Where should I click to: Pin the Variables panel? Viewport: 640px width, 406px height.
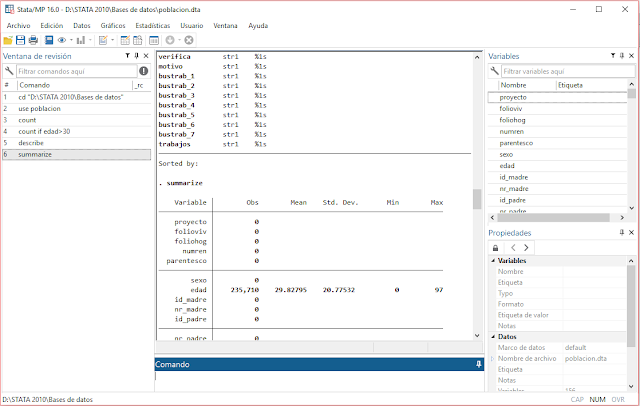pyautogui.click(x=622, y=56)
